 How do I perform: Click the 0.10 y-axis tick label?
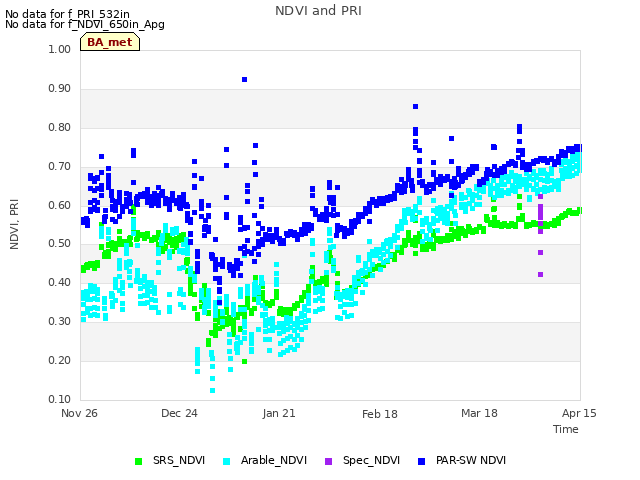[60, 399]
